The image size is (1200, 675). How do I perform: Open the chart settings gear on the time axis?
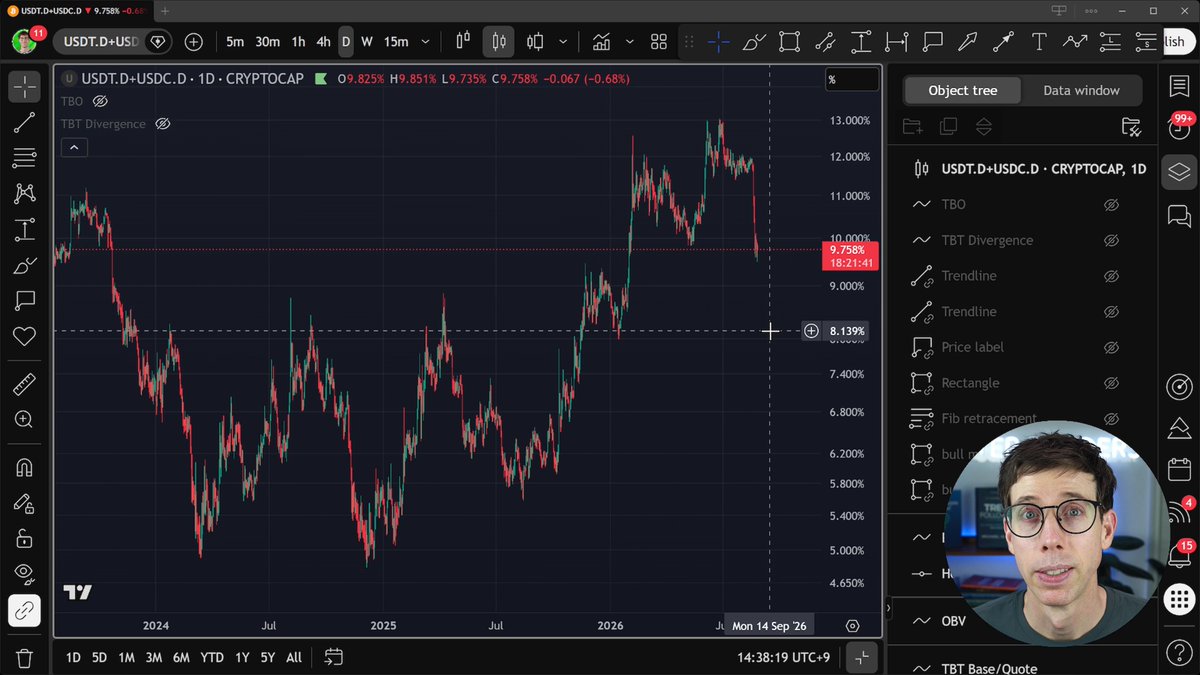click(x=852, y=626)
